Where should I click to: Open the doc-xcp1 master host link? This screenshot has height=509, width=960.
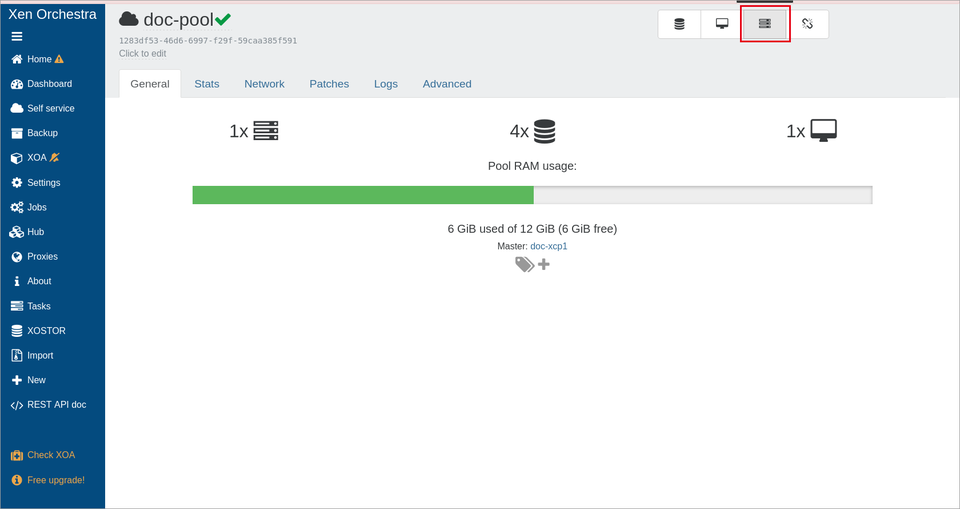pos(549,246)
